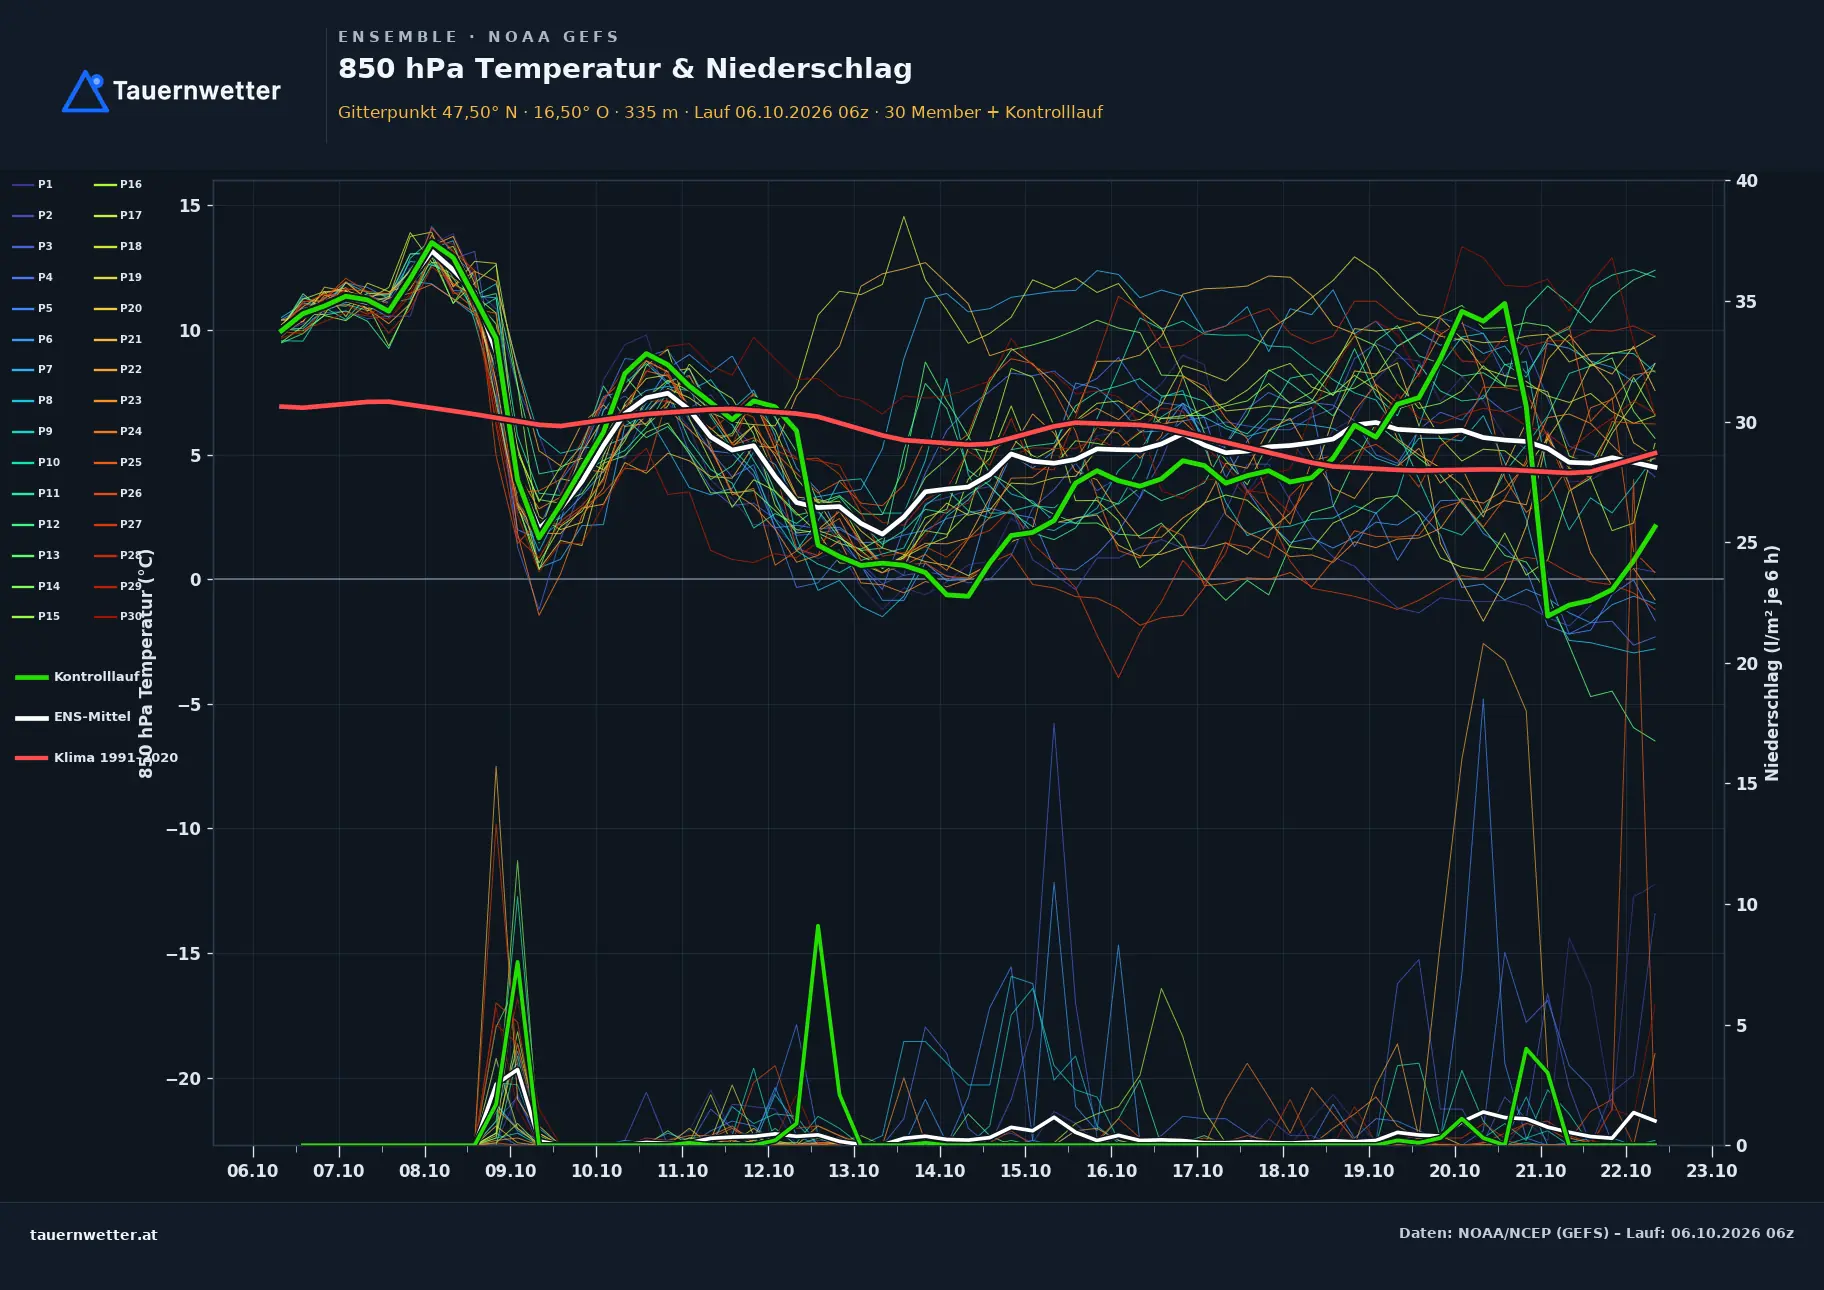Click the 25 precipitation axis label

coord(1747,543)
